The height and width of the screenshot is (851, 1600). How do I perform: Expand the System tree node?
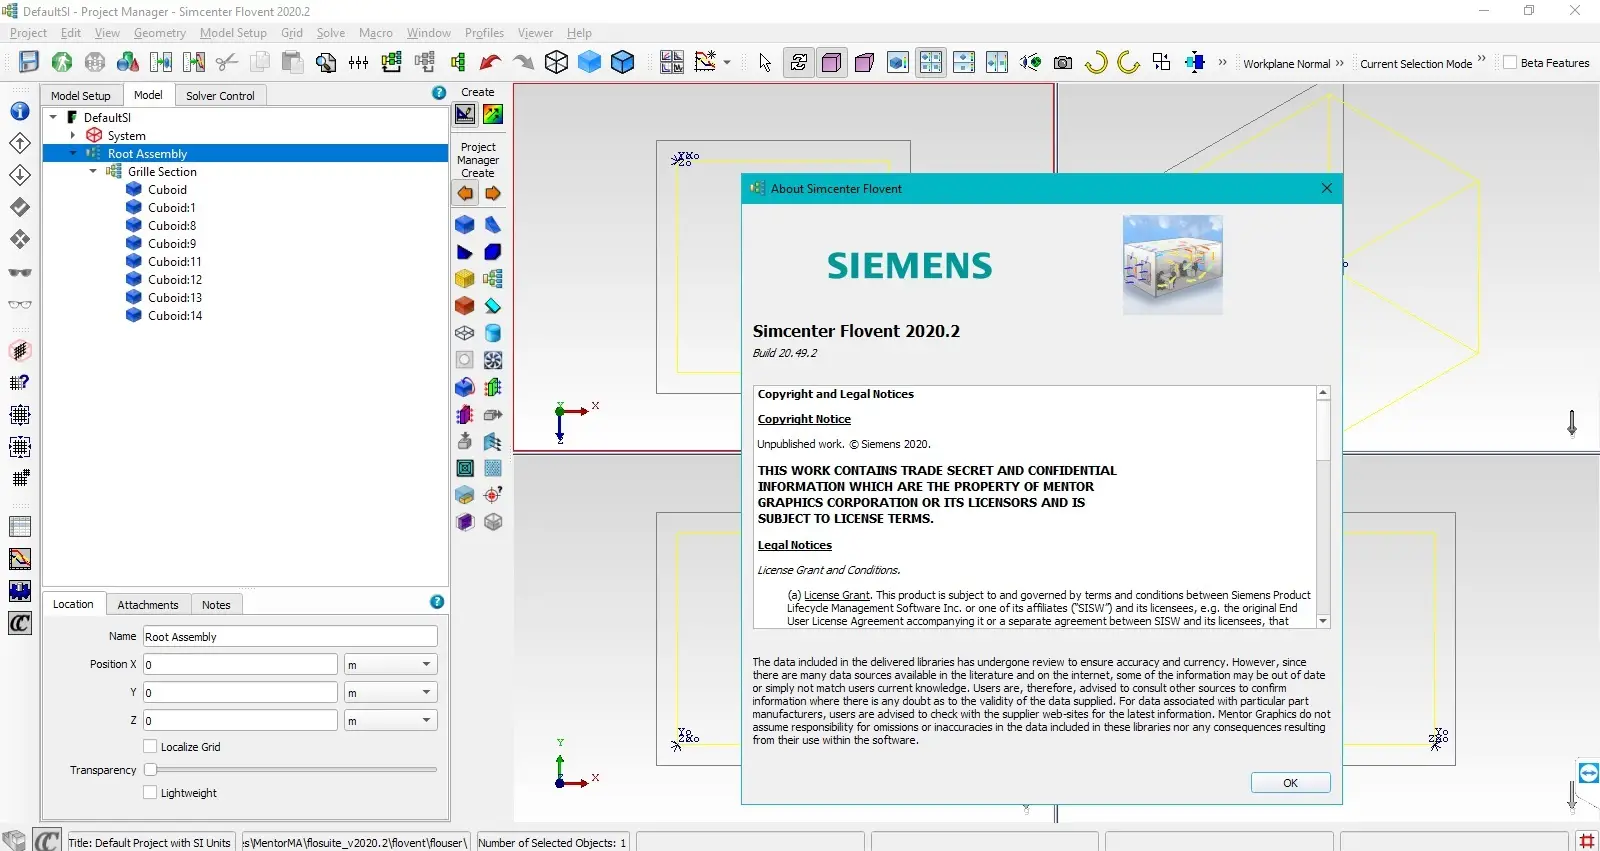[x=73, y=135]
